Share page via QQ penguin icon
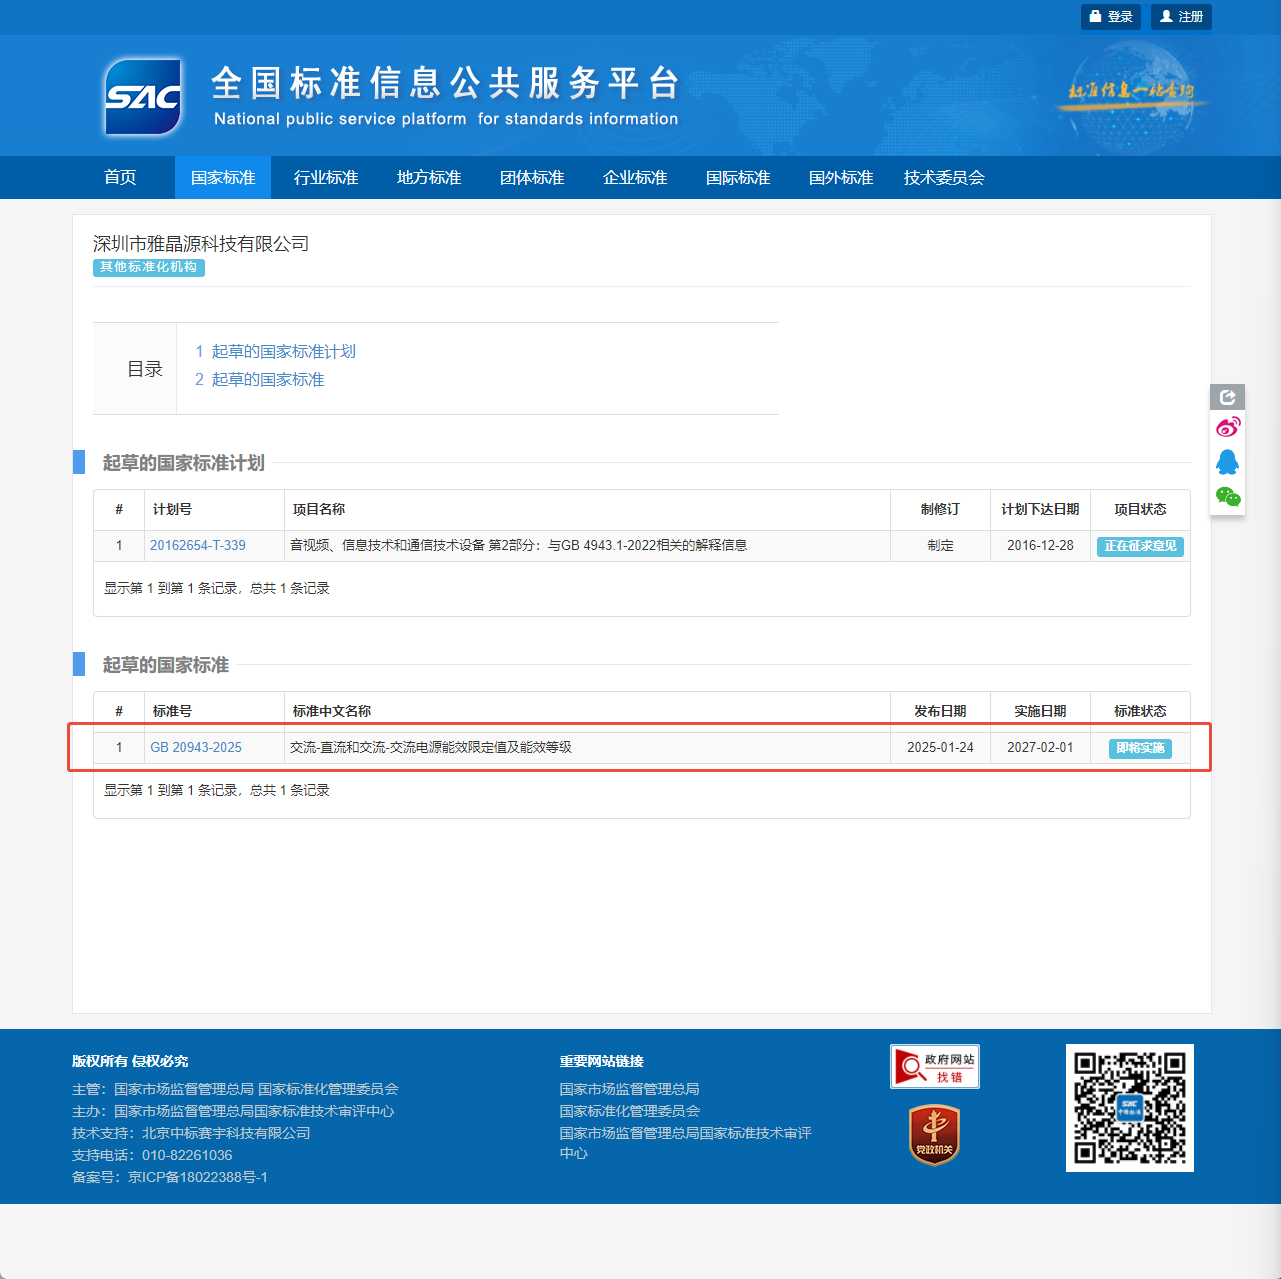 click(x=1228, y=462)
